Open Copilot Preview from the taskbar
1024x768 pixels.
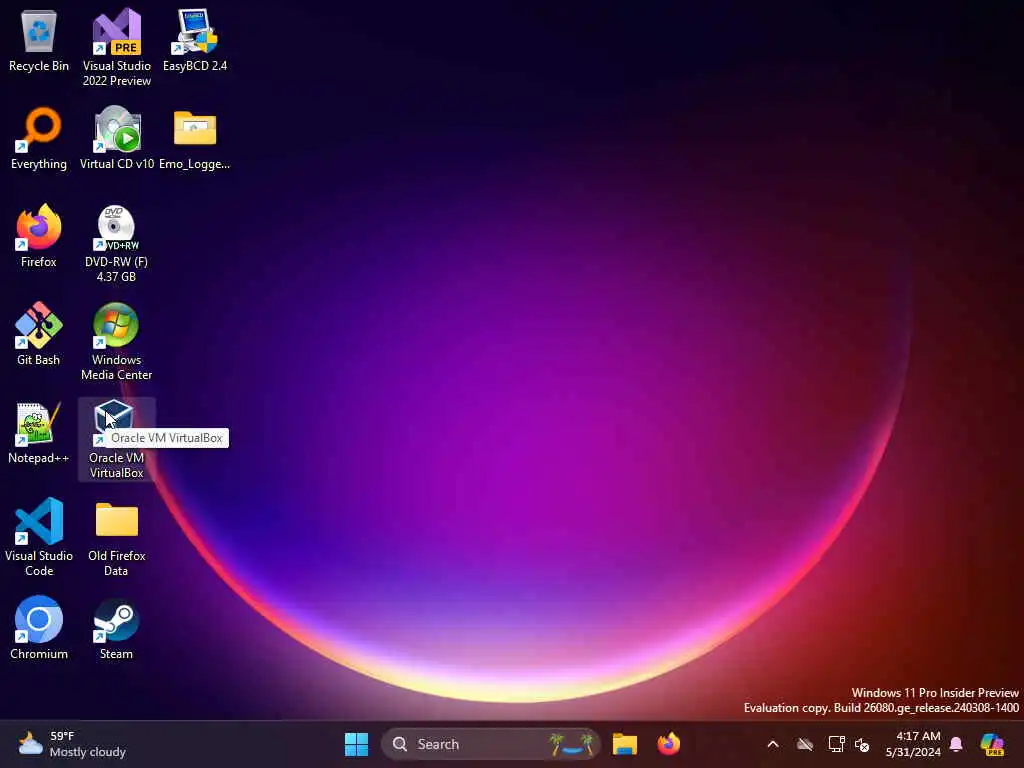coord(991,744)
